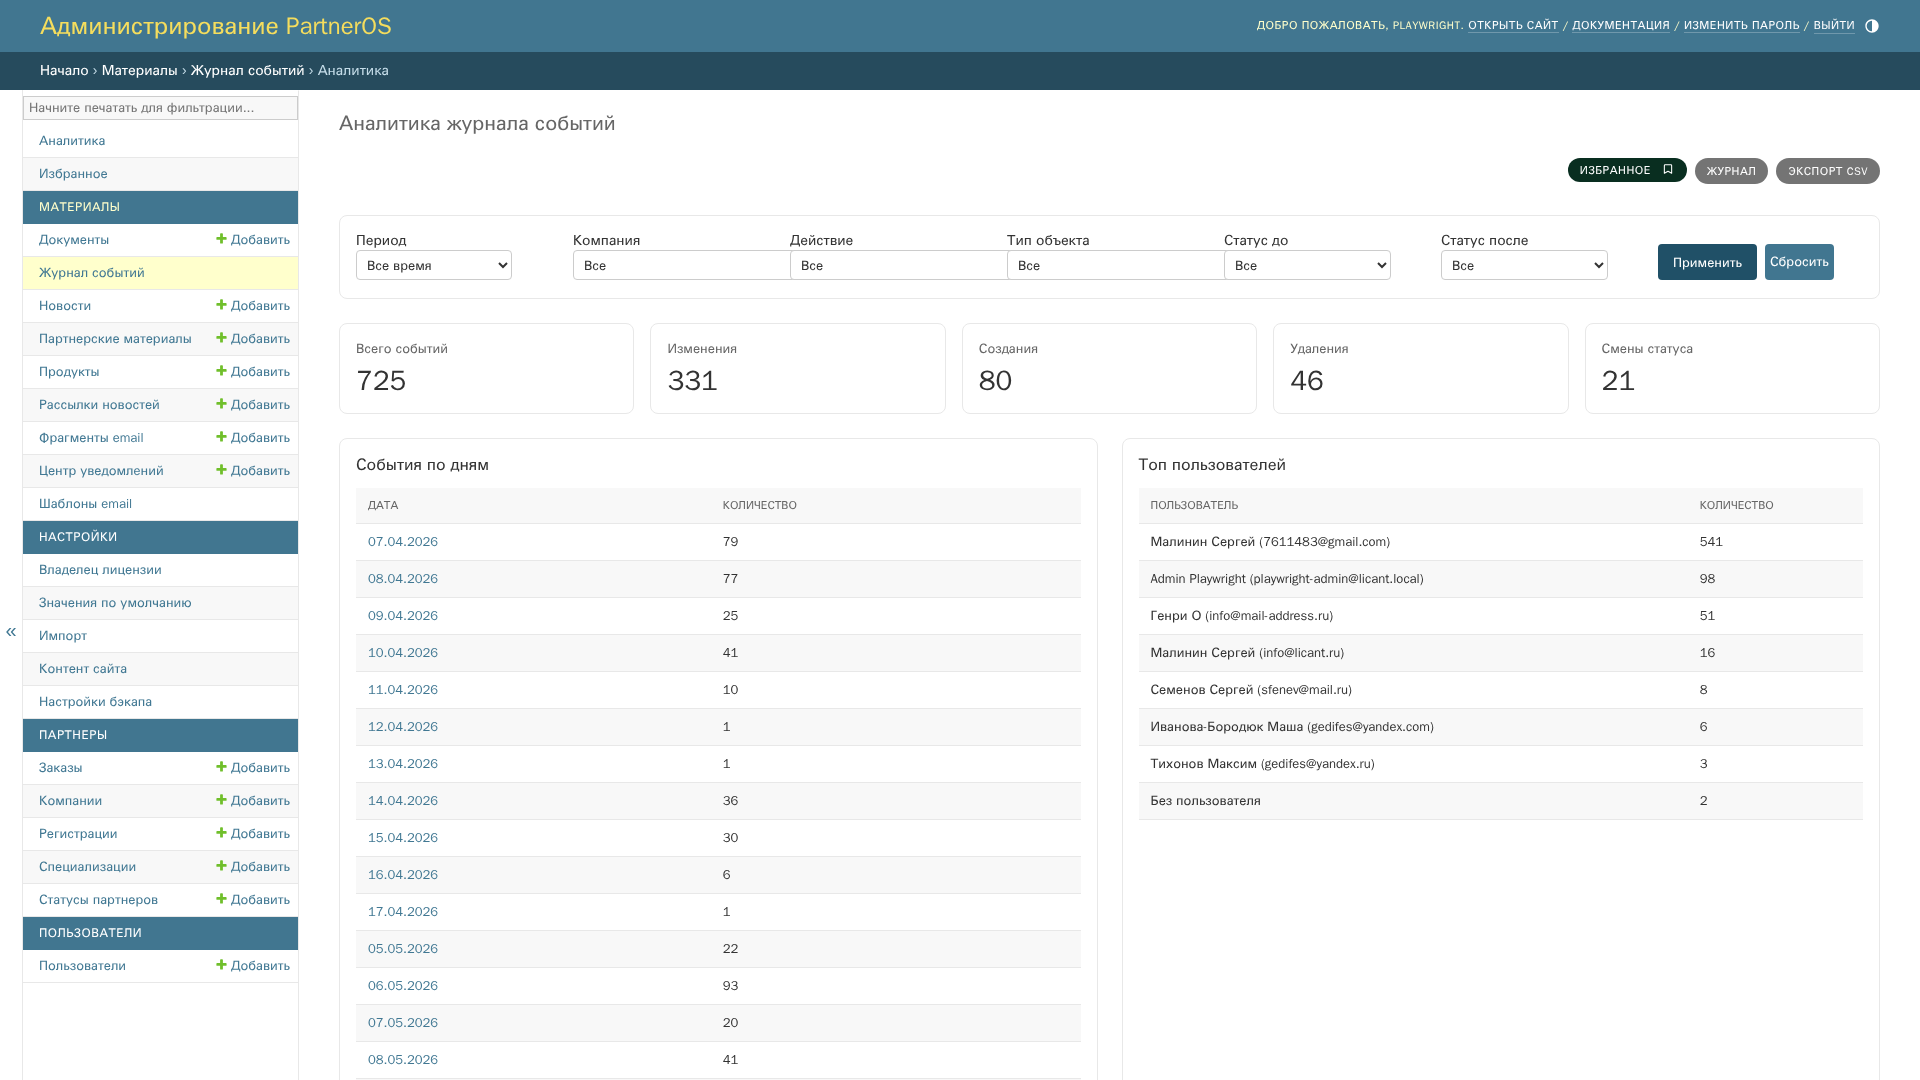
Task: Open Значения по умолчанию in the sidebar
Action: coord(115,603)
